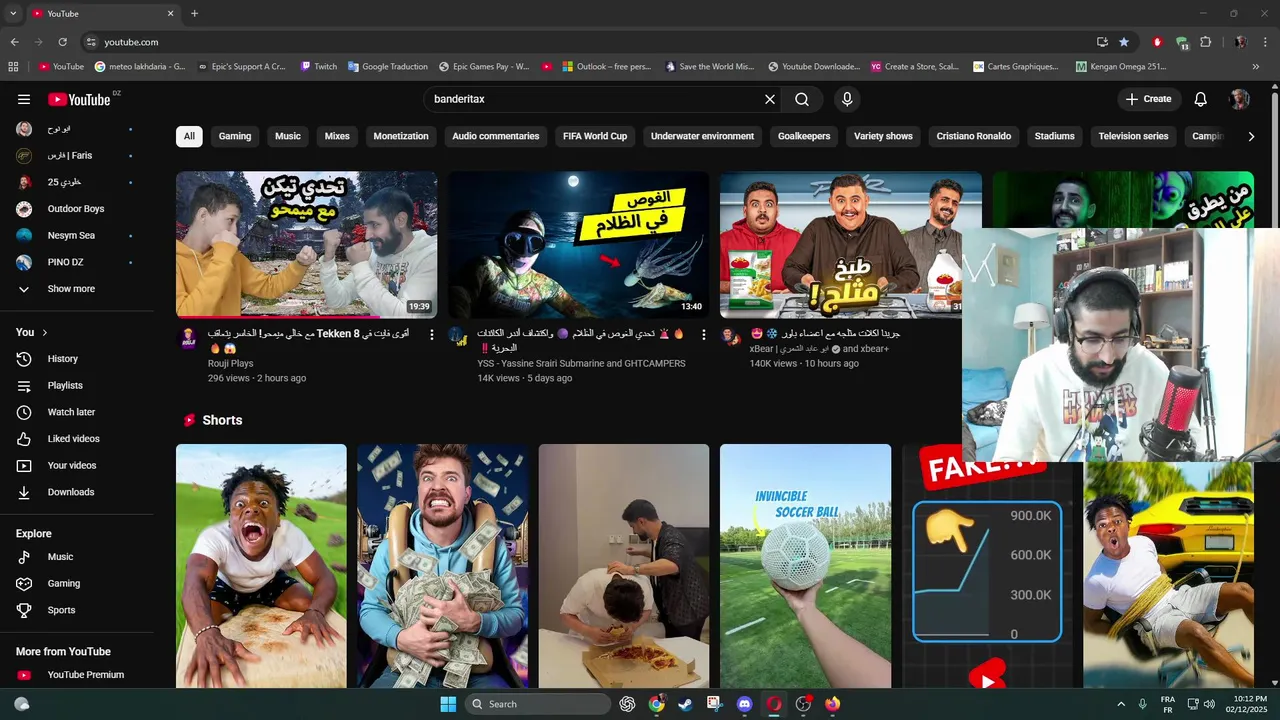The image size is (1280, 720).
Task: Open the YouTube hamburger guide menu
Action: point(24,99)
